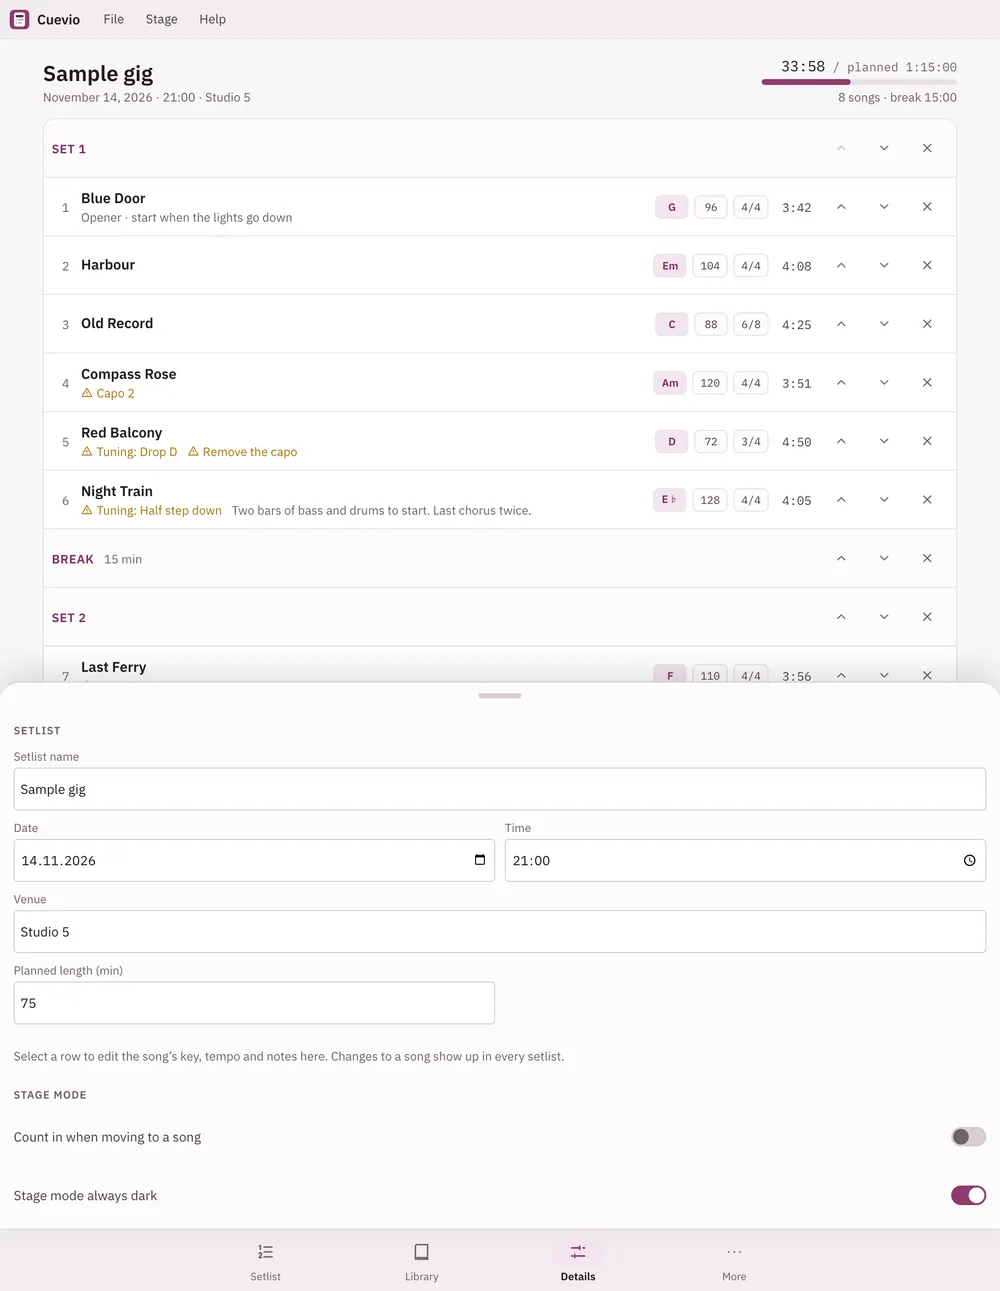Click the Cuevio app logo icon
The height and width of the screenshot is (1291, 1000).
pyautogui.click(x=19, y=19)
